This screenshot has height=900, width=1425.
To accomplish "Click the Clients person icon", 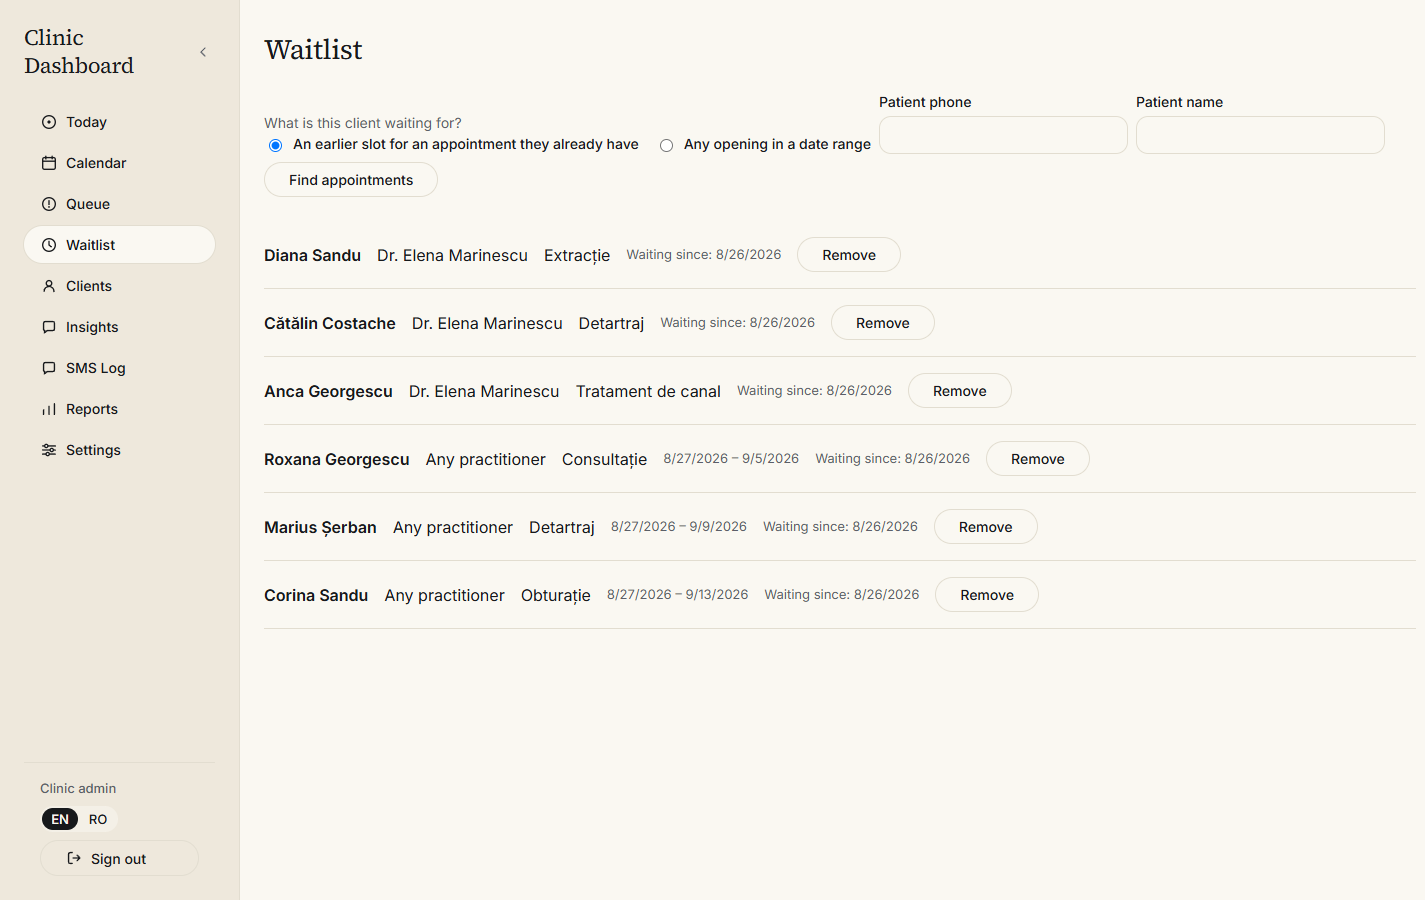I will tap(49, 286).
